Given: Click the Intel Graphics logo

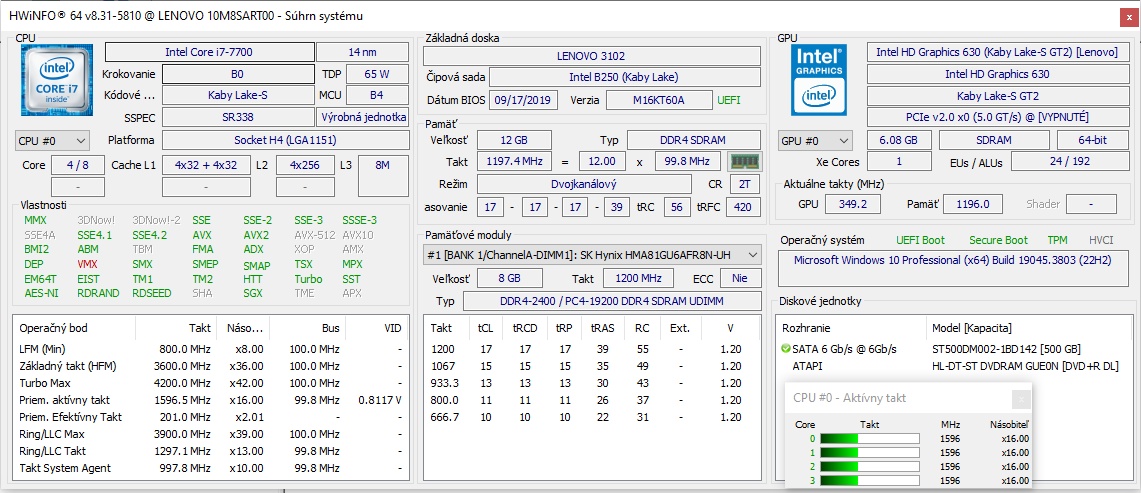Looking at the screenshot, I should (x=819, y=80).
